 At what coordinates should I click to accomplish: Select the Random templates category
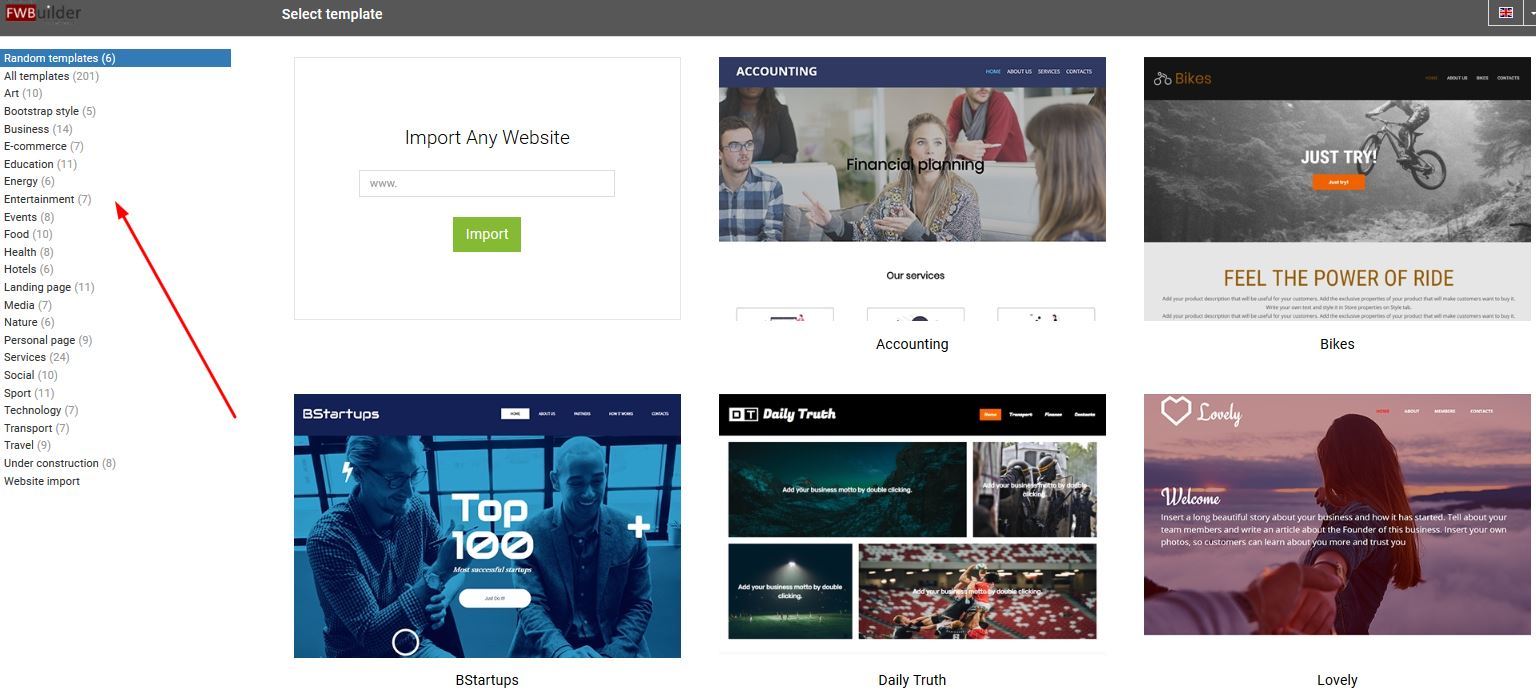(x=116, y=58)
